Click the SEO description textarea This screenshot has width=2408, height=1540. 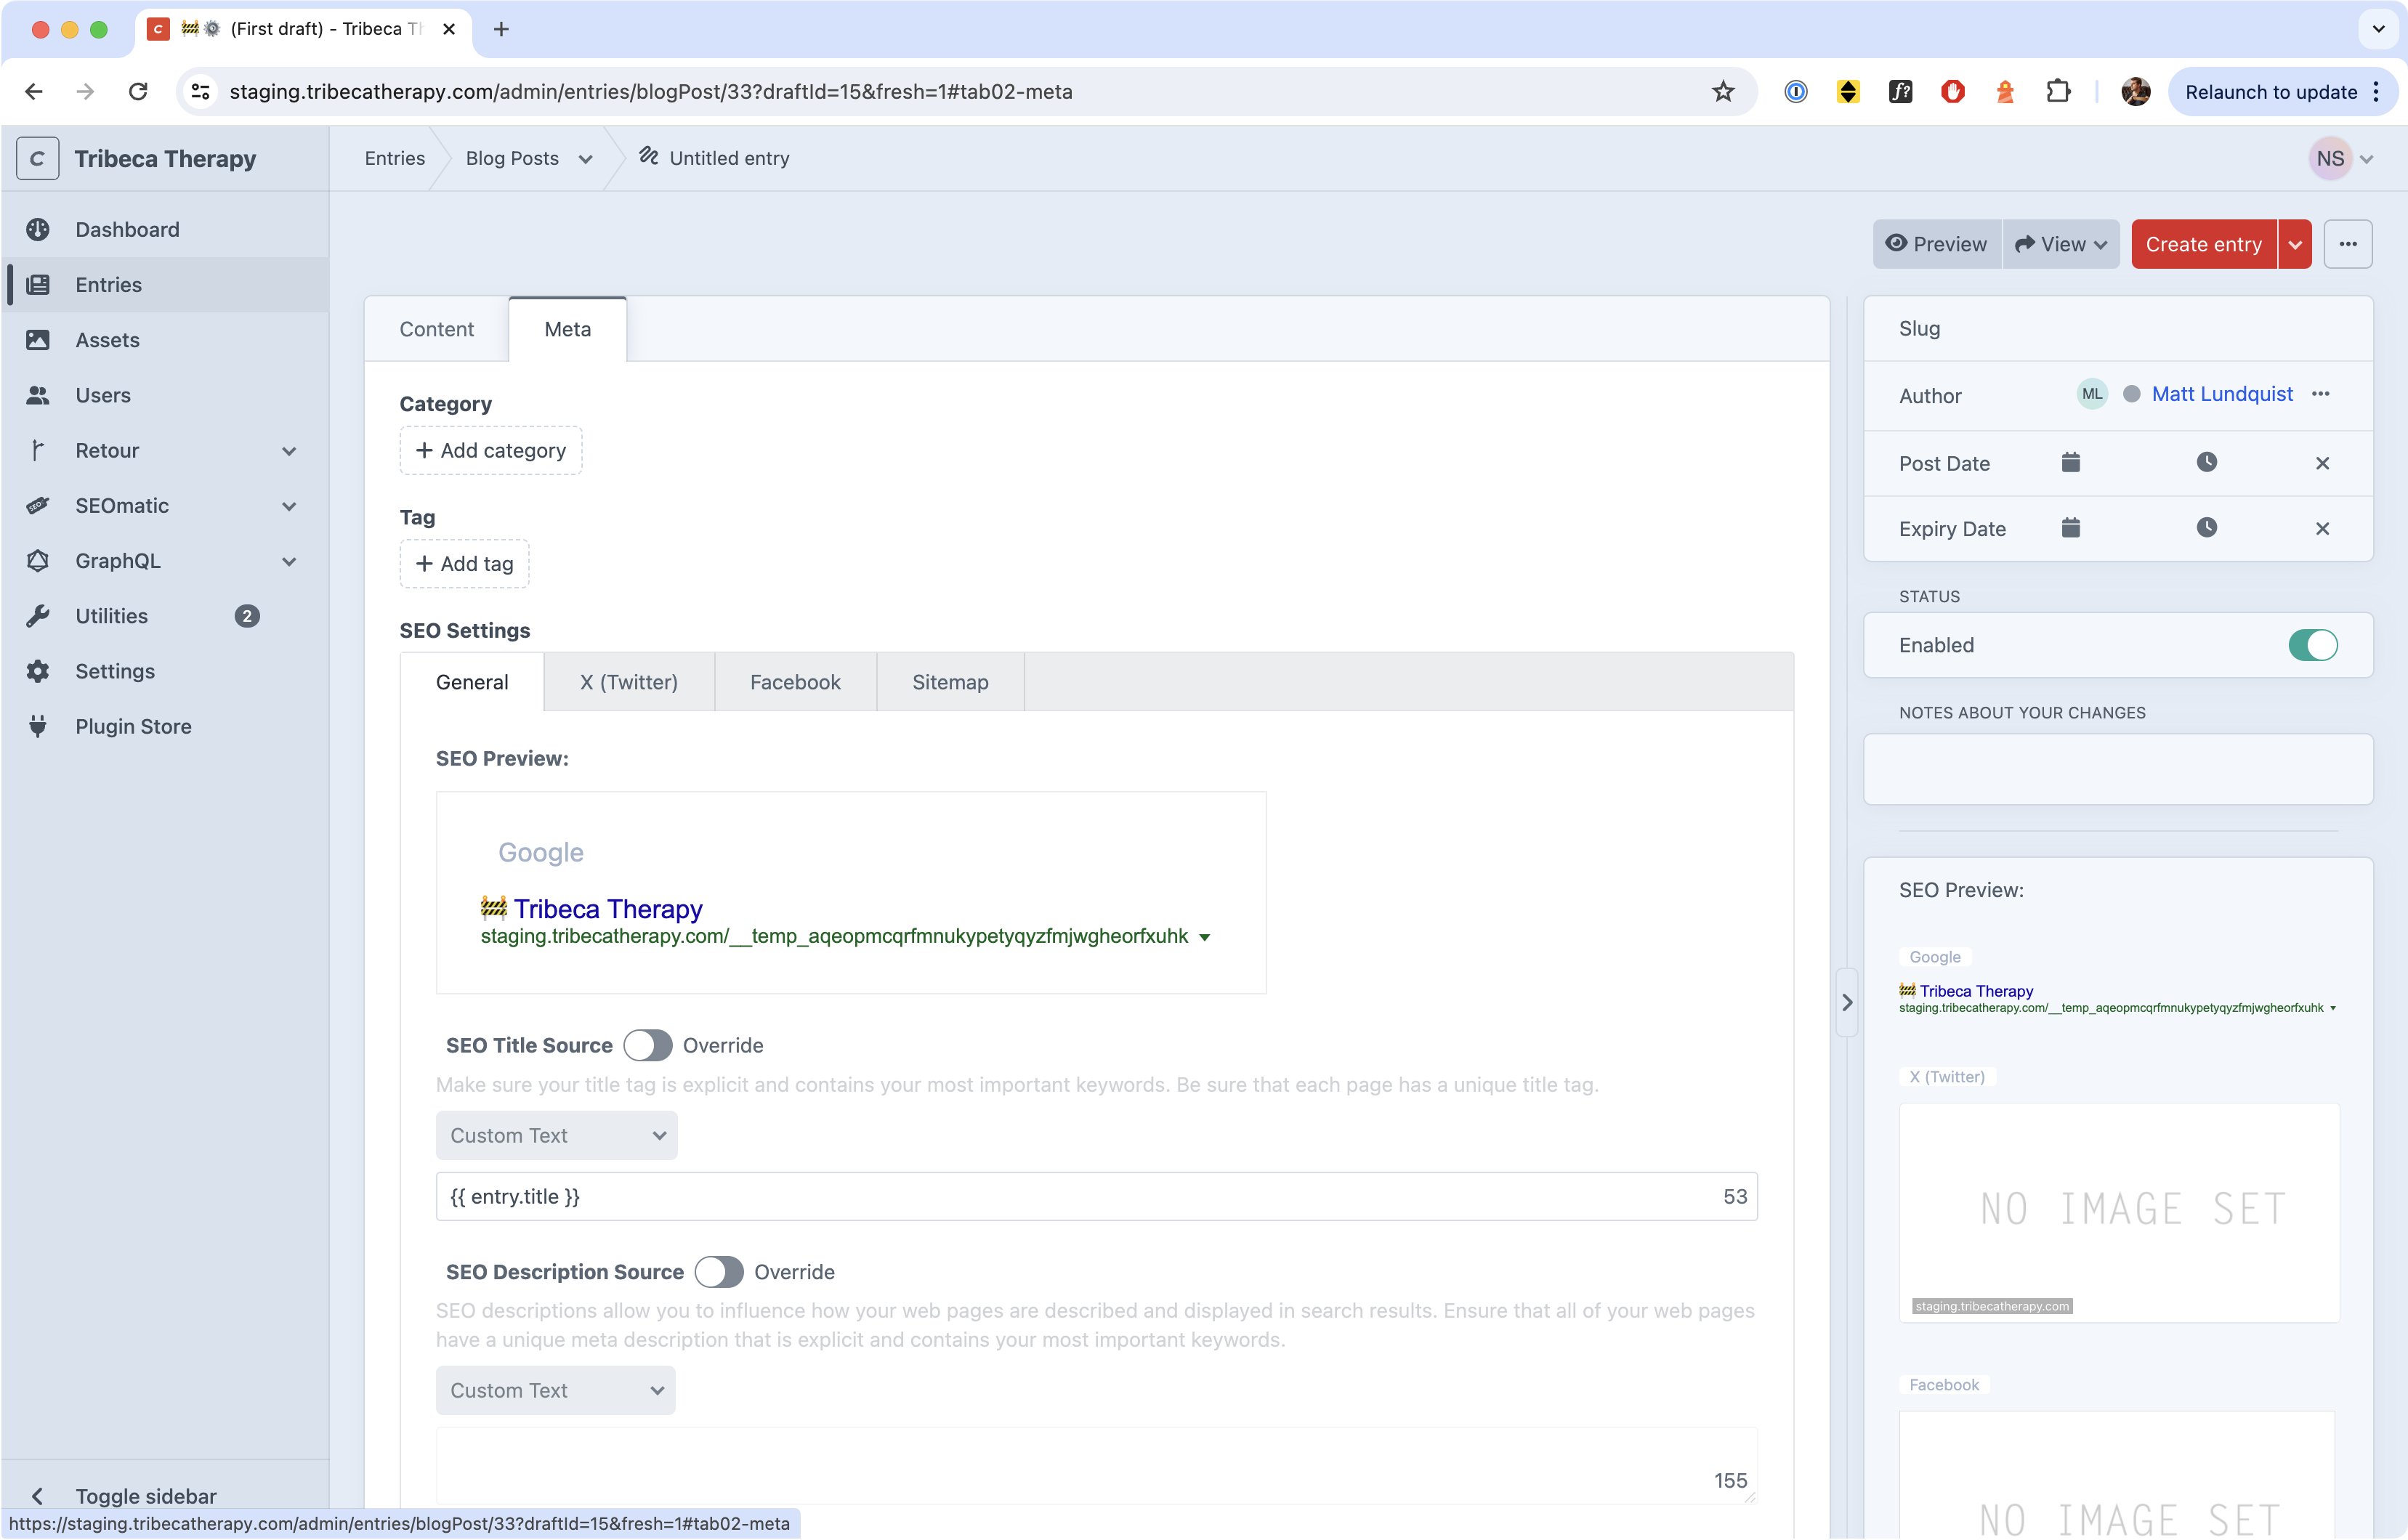click(1097, 1465)
